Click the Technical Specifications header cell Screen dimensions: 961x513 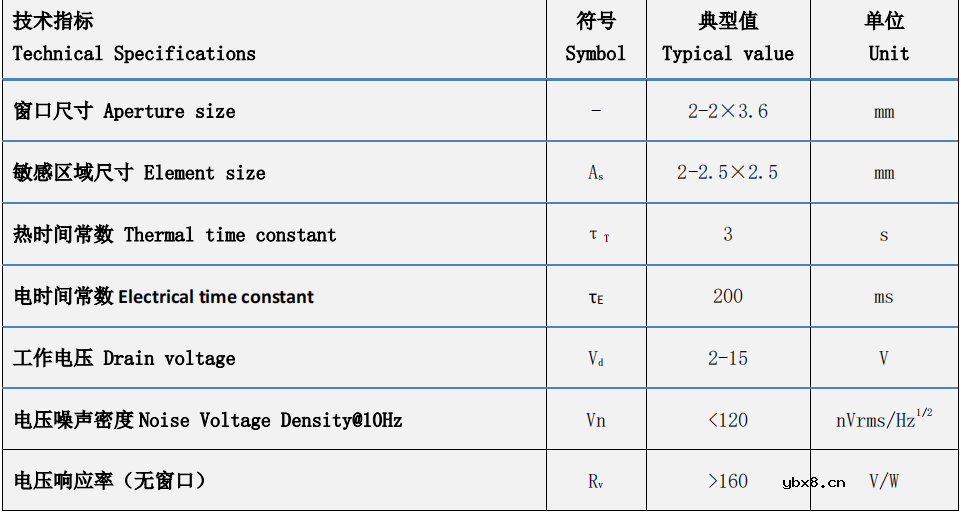[x=134, y=38]
